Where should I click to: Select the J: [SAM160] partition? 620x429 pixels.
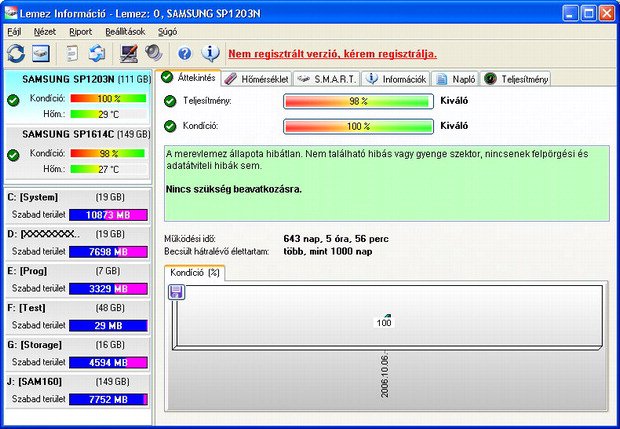coord(78,390)
